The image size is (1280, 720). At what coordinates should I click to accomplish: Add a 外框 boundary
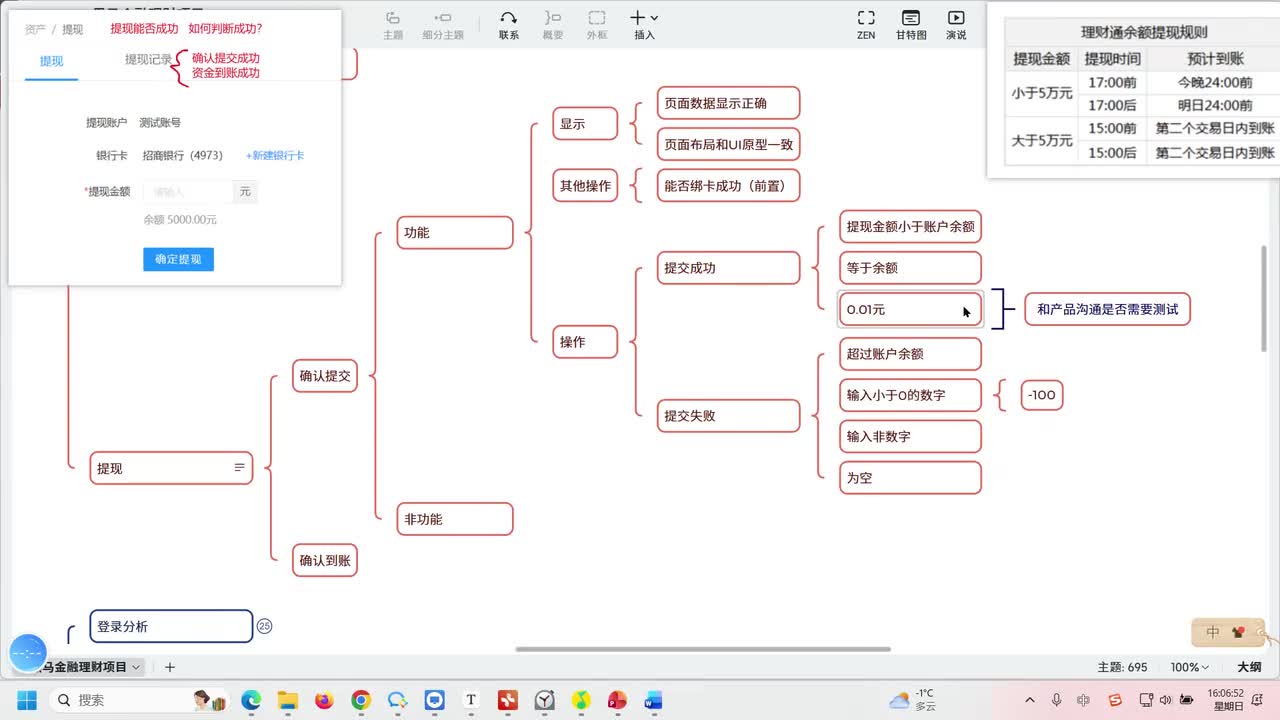click(597, 25)
